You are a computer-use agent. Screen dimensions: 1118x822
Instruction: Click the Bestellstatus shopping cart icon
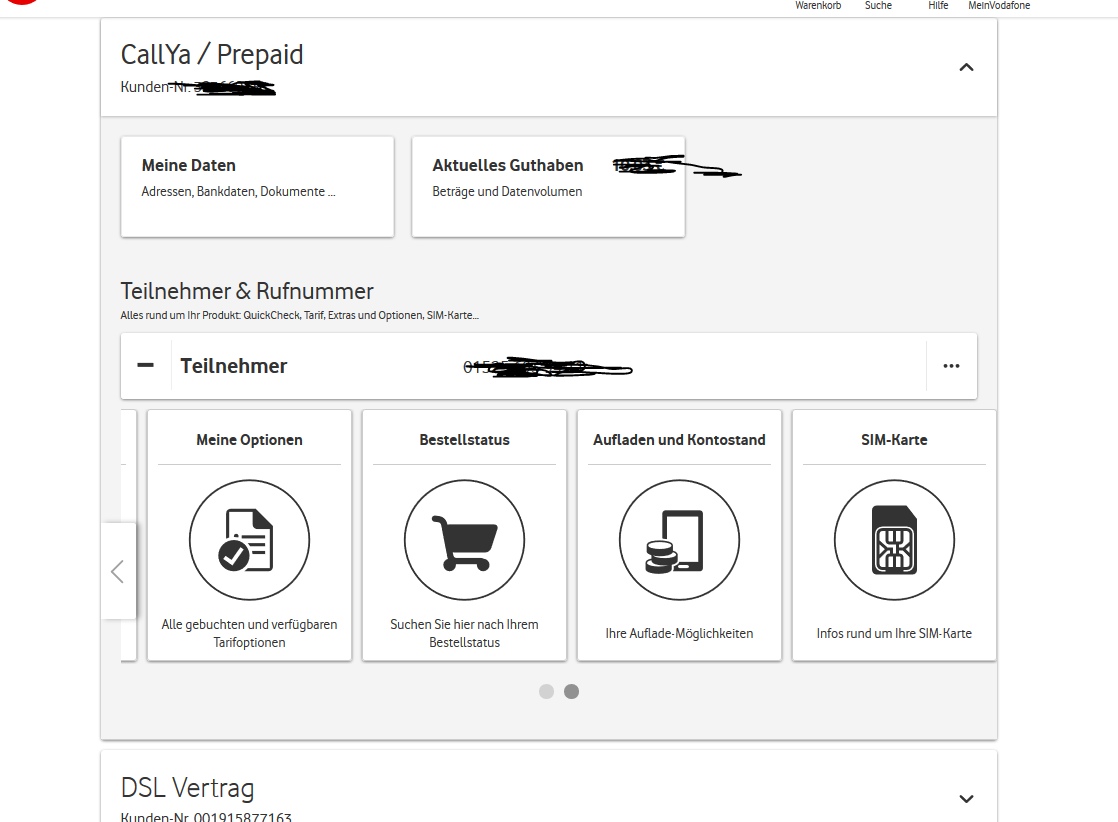coord(464,540)
